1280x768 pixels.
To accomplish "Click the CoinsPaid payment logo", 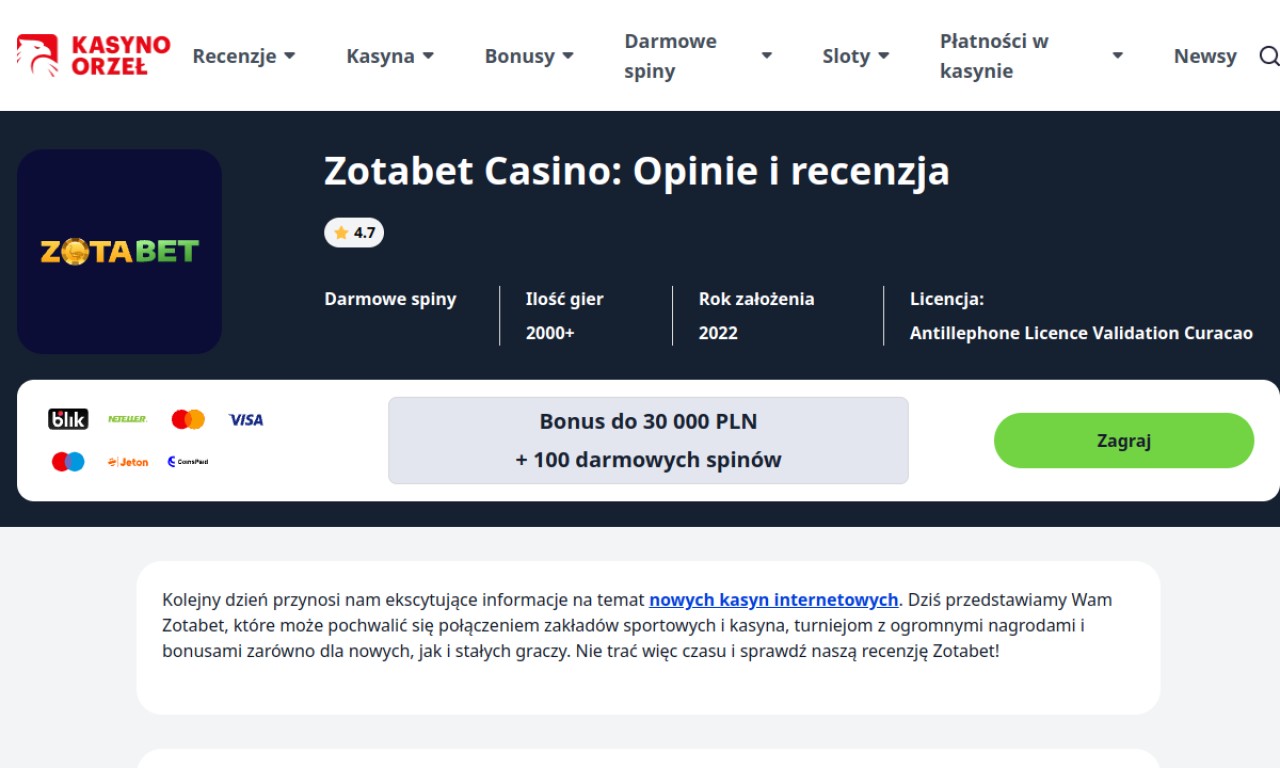I will click(187, 462).
